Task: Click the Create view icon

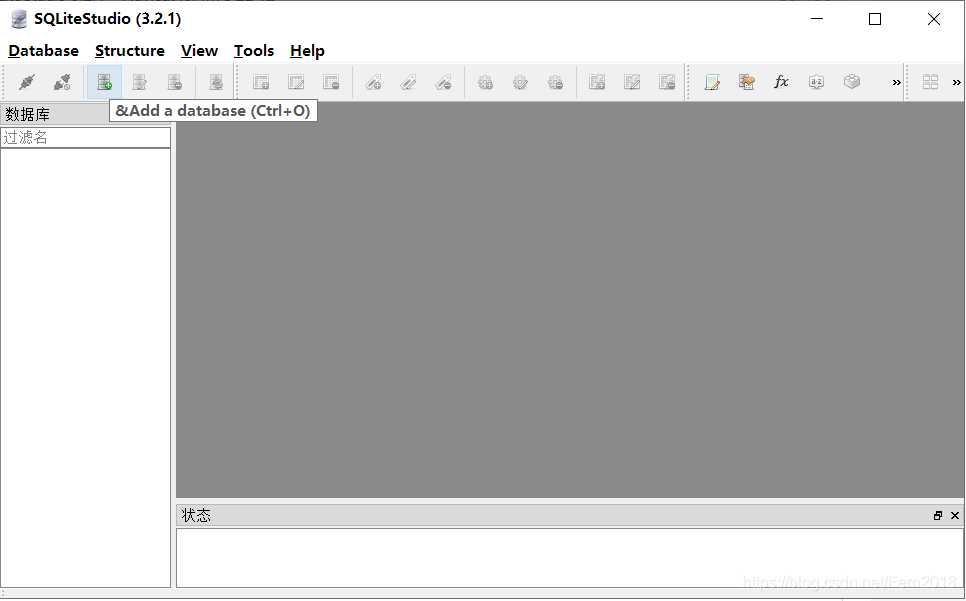Action: click(x=597, y=82)
